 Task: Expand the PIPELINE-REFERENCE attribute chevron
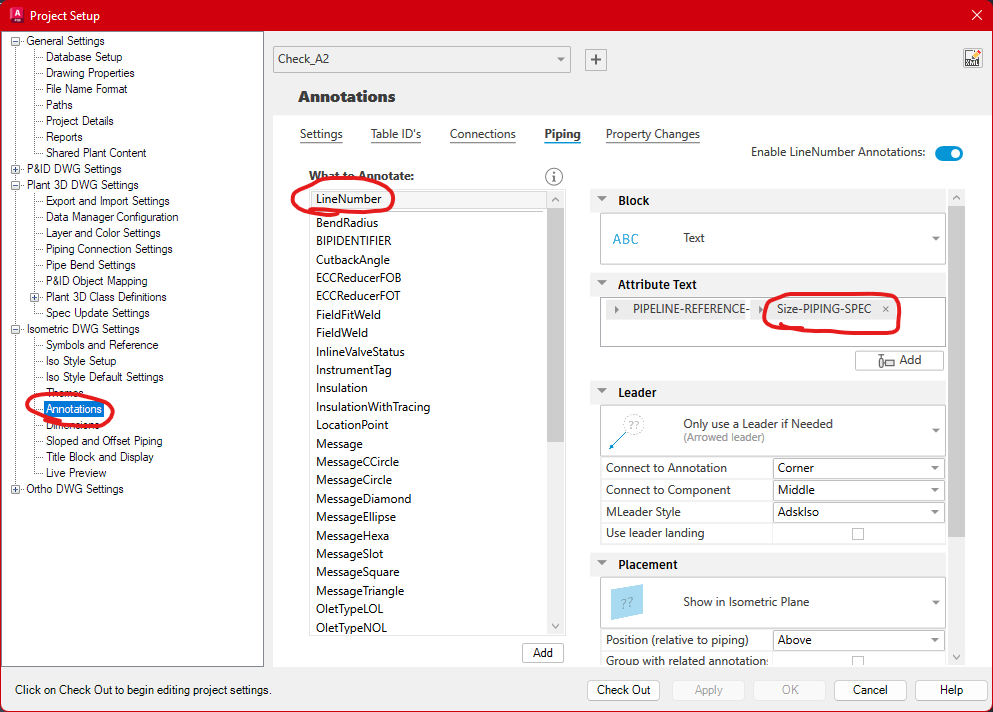click(617, 308)
